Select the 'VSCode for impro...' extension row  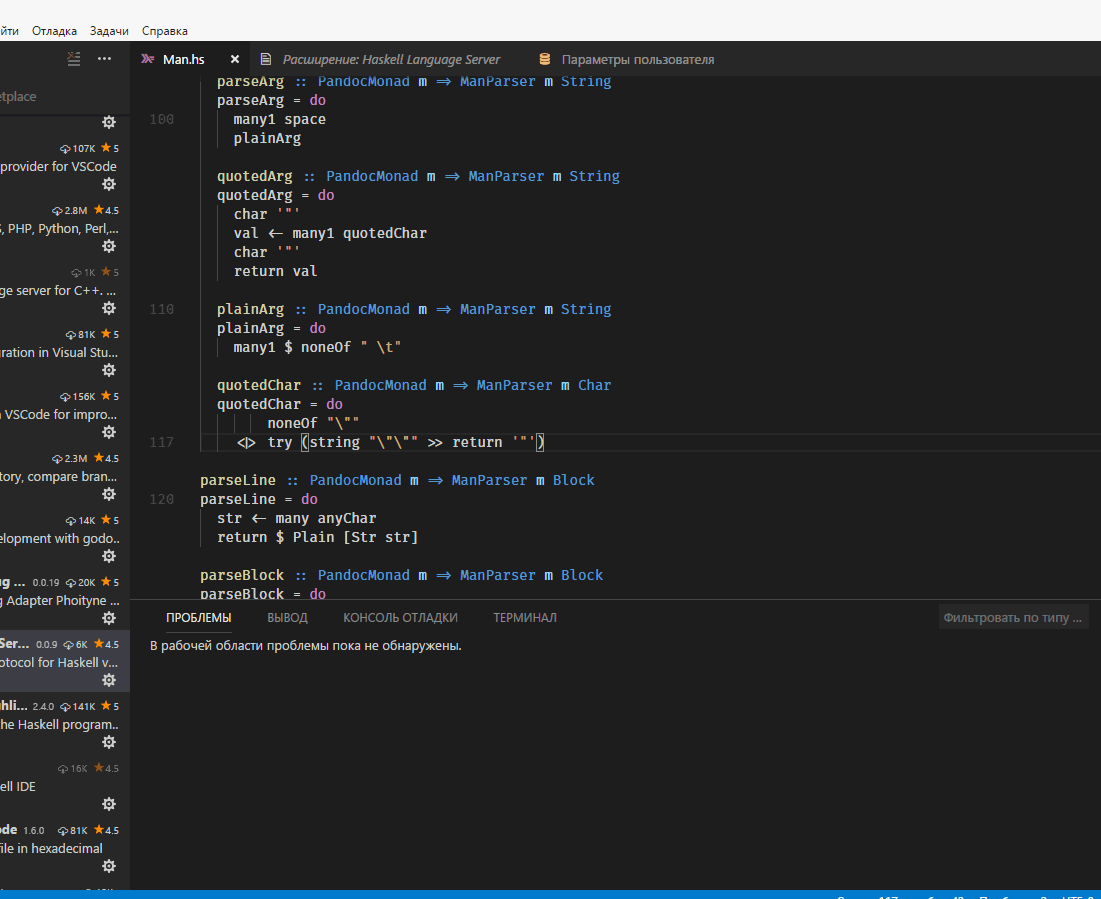[65, 414]
